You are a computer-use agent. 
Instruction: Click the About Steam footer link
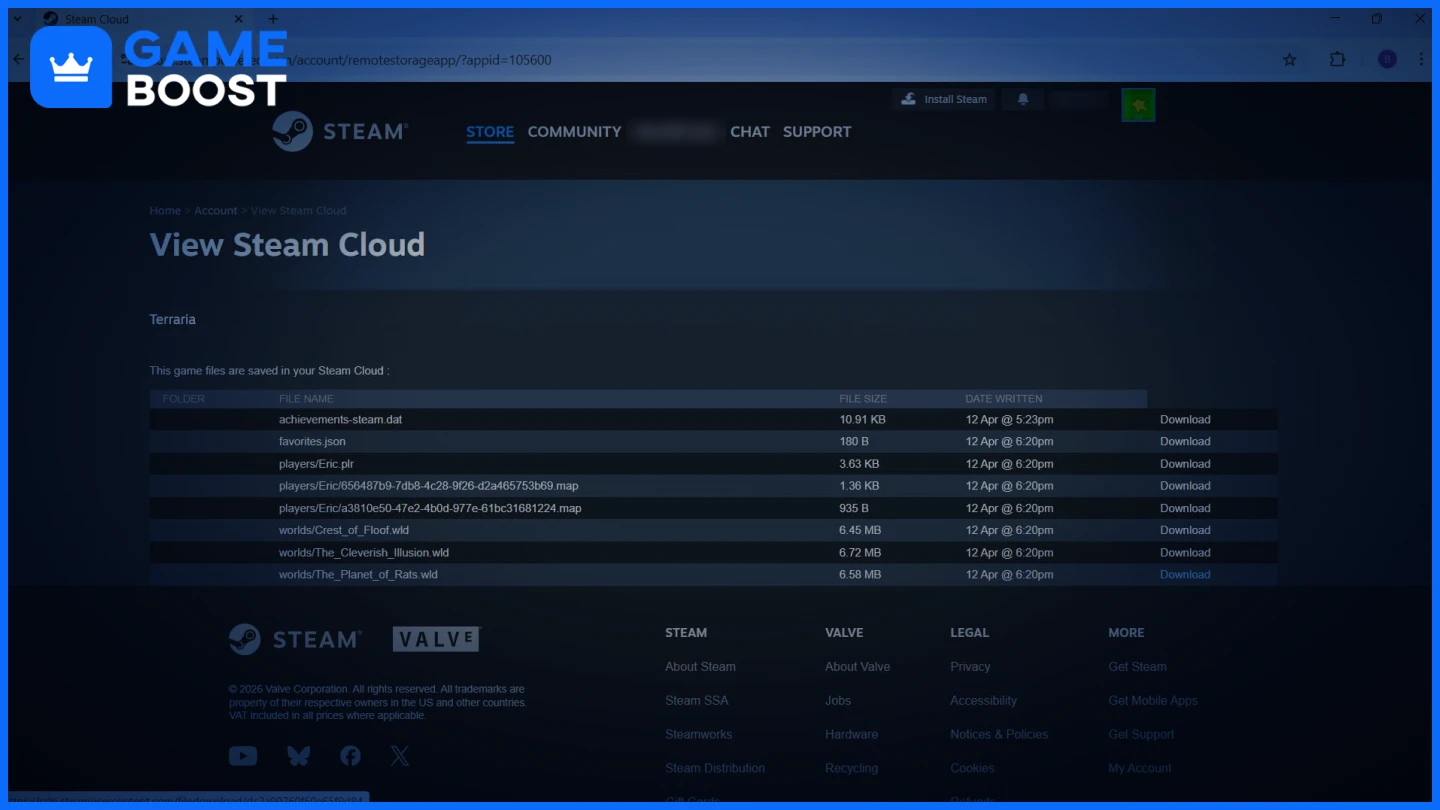pos(700,666)
